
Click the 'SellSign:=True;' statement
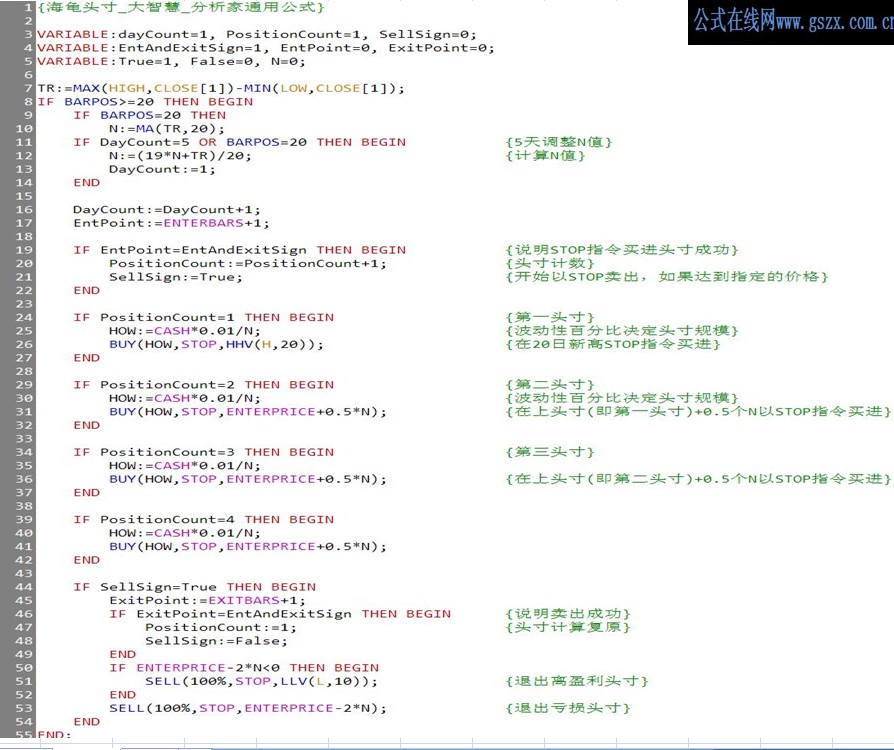pyautogui.click(x=176, y=277)
